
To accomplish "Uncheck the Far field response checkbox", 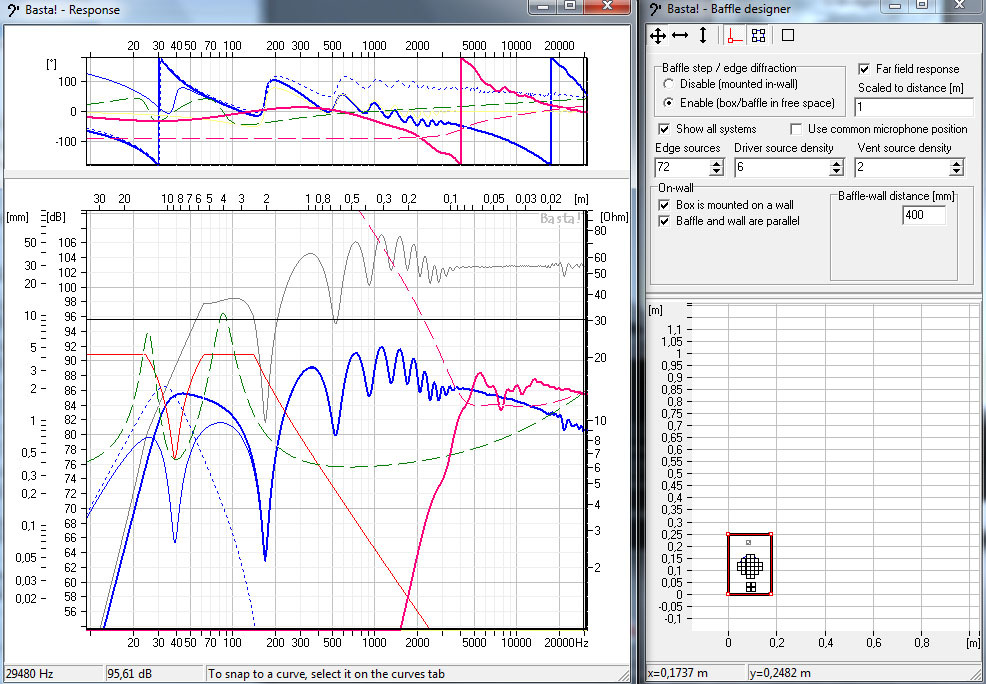I will pyautogui.click(x=865, y=69).
